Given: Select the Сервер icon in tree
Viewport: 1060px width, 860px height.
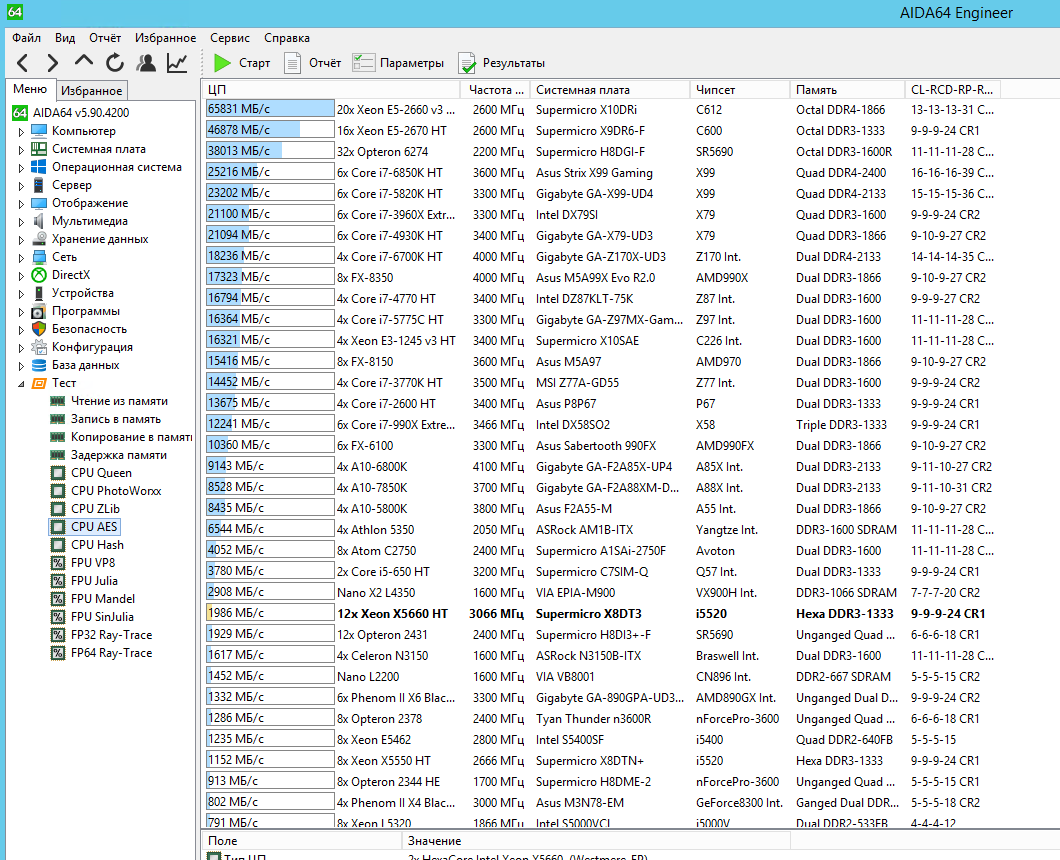Looking at the screenshot, I should [39, 185].
